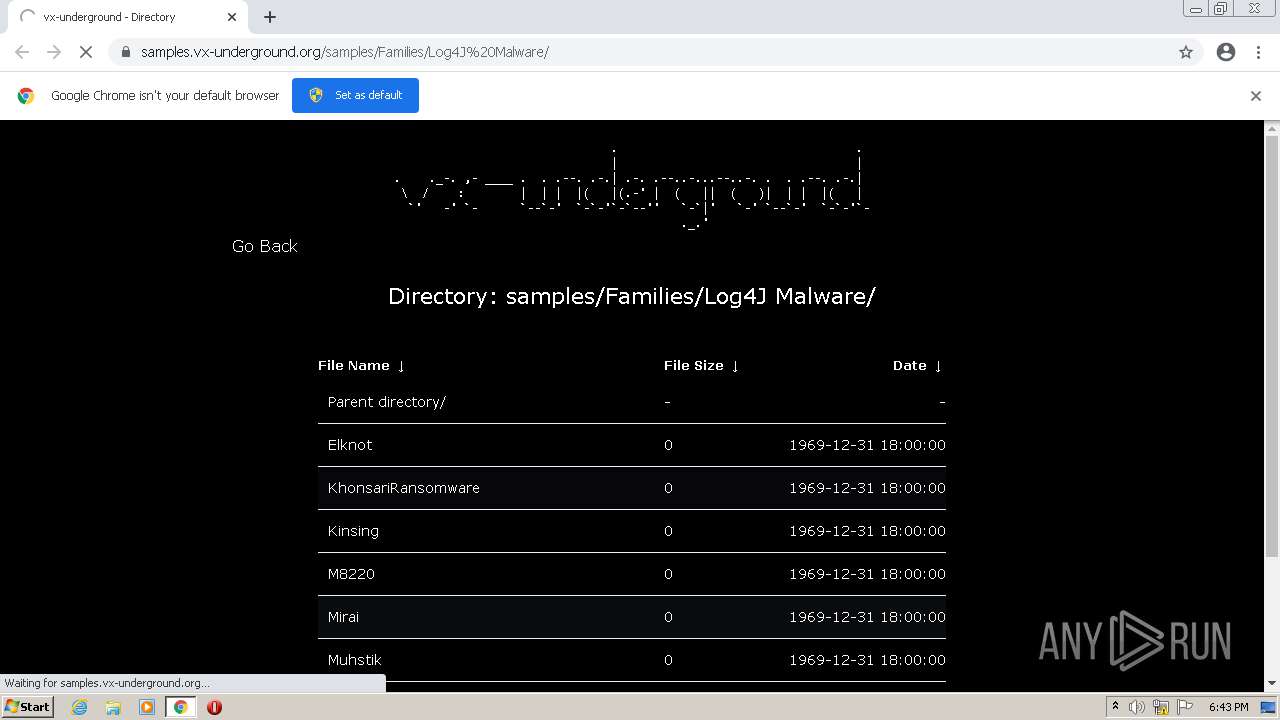Click the red shield taskbar icon
Screen dimensions: 1280x720
tap(214, 707)
